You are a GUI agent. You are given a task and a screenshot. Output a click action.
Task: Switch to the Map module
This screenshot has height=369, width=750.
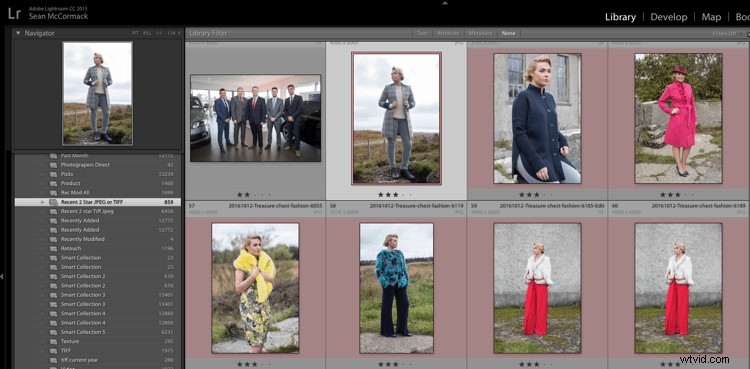tap(711, 17)
